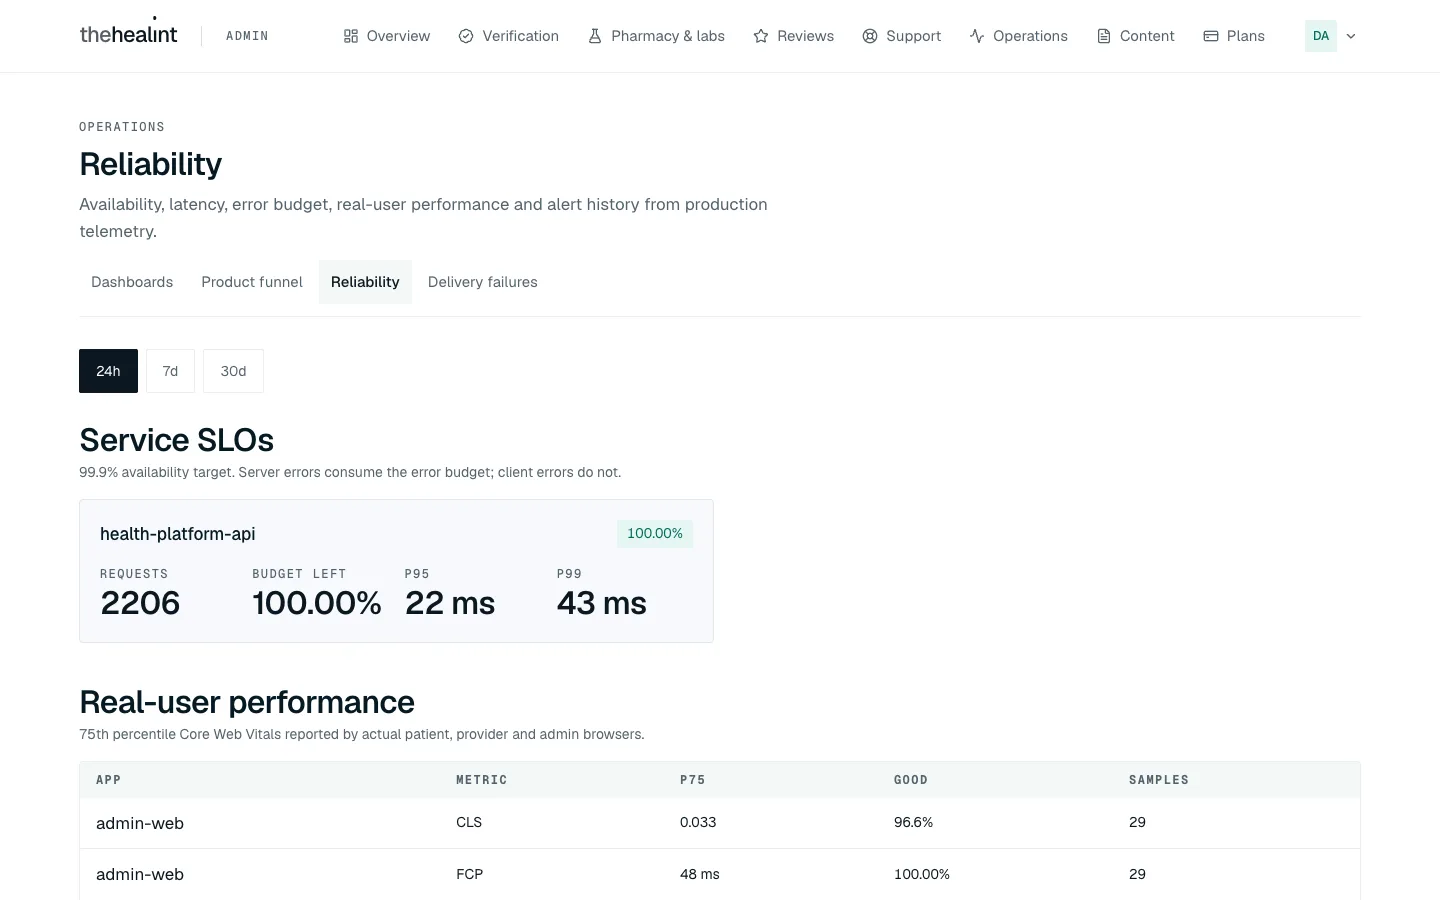Image resolution: width=1440 pixels, height=900 pixels.
Task: Open Pharmacy & labs section
Action: pyautogui.click(x=656, y=36)
